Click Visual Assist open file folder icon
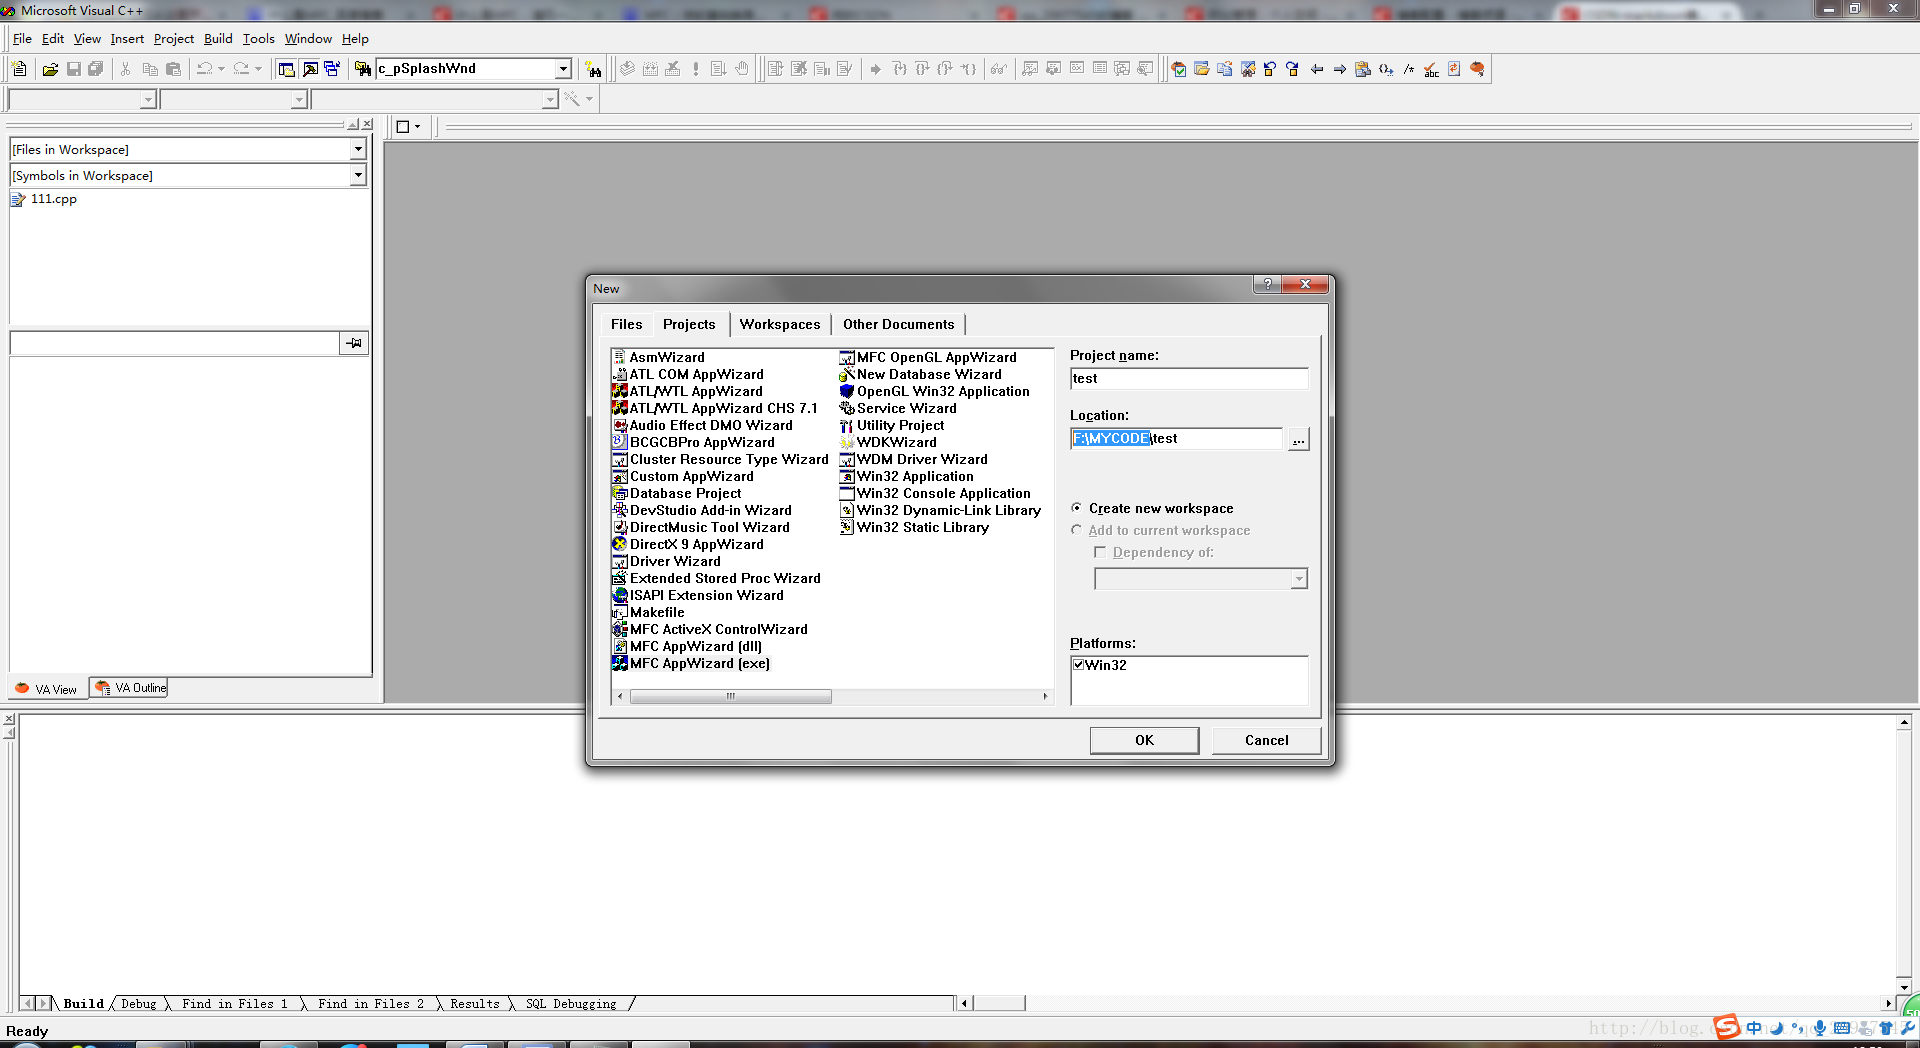Image resolution: width=1920 pixels, height=1048 pixels. coord(1202,69)
